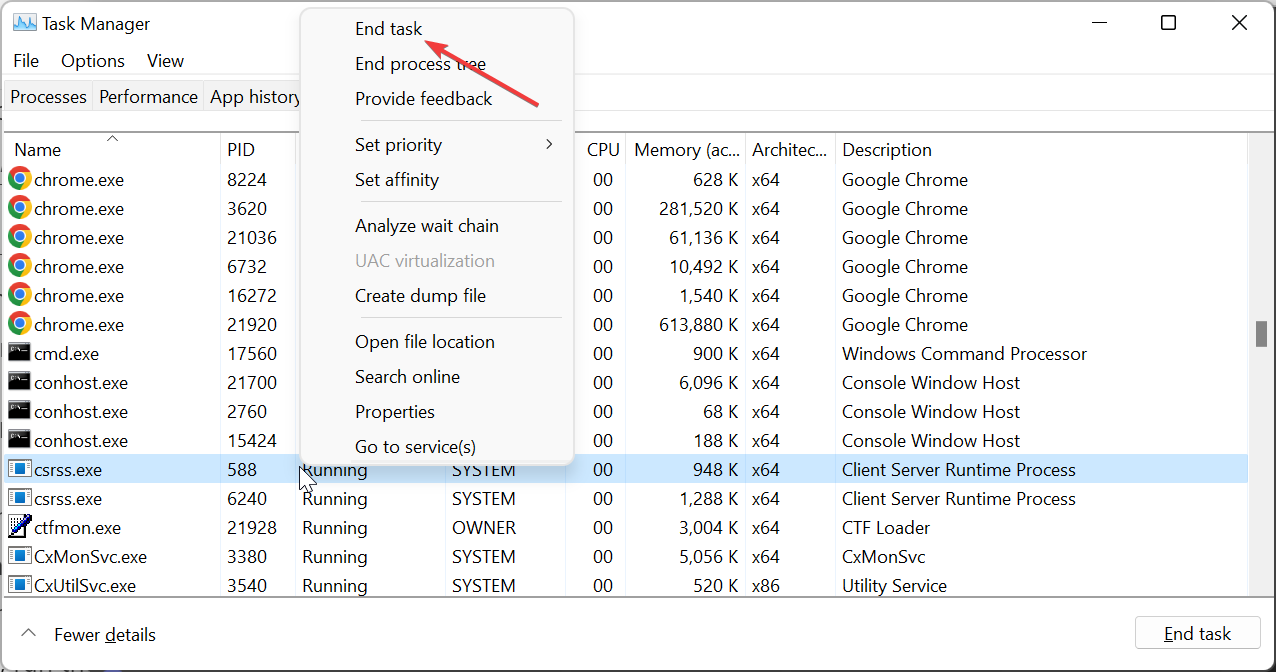Click the End task button at bottom
1276x672 pixels.
tap(1198, 634)
